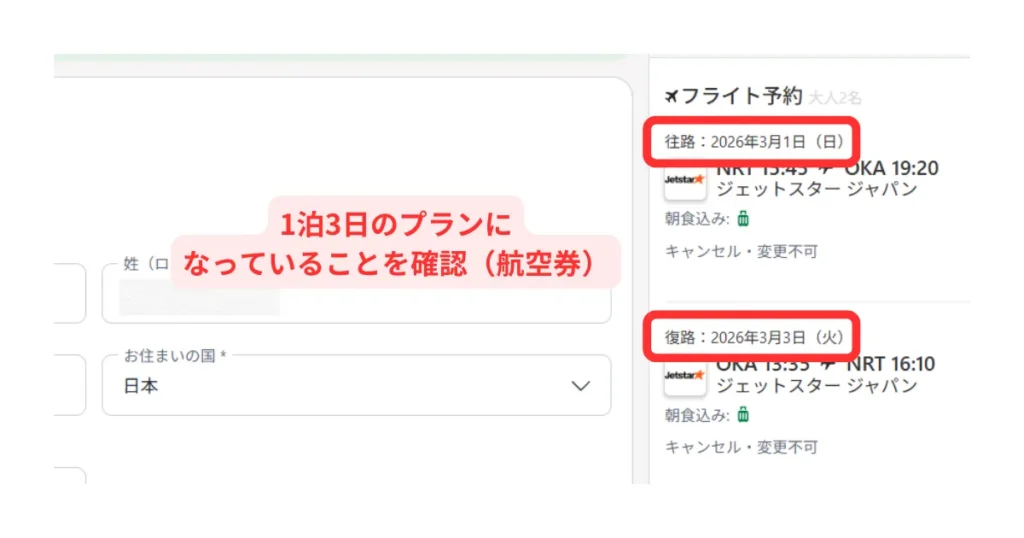Screen dimensions: 1024x538
Task: Click the green luggage icon under the outbound flight
Action: [x=743, y=219]
